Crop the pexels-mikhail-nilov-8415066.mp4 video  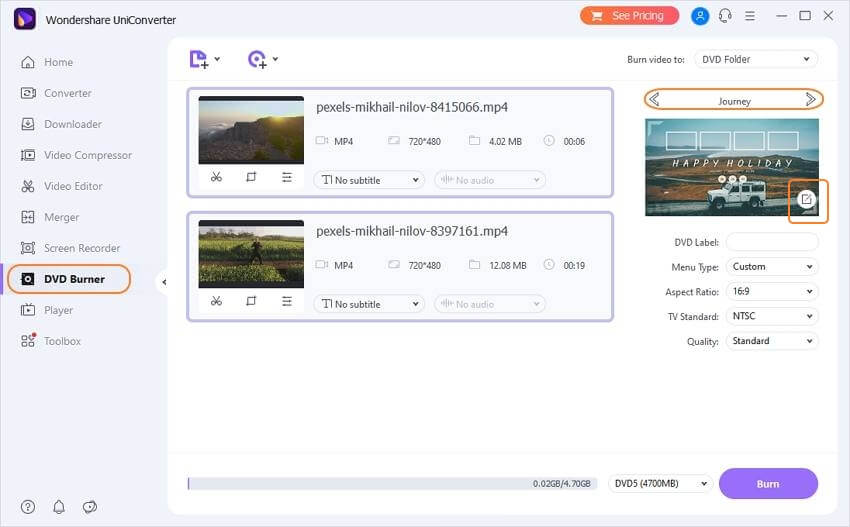(x=251, y=177)
